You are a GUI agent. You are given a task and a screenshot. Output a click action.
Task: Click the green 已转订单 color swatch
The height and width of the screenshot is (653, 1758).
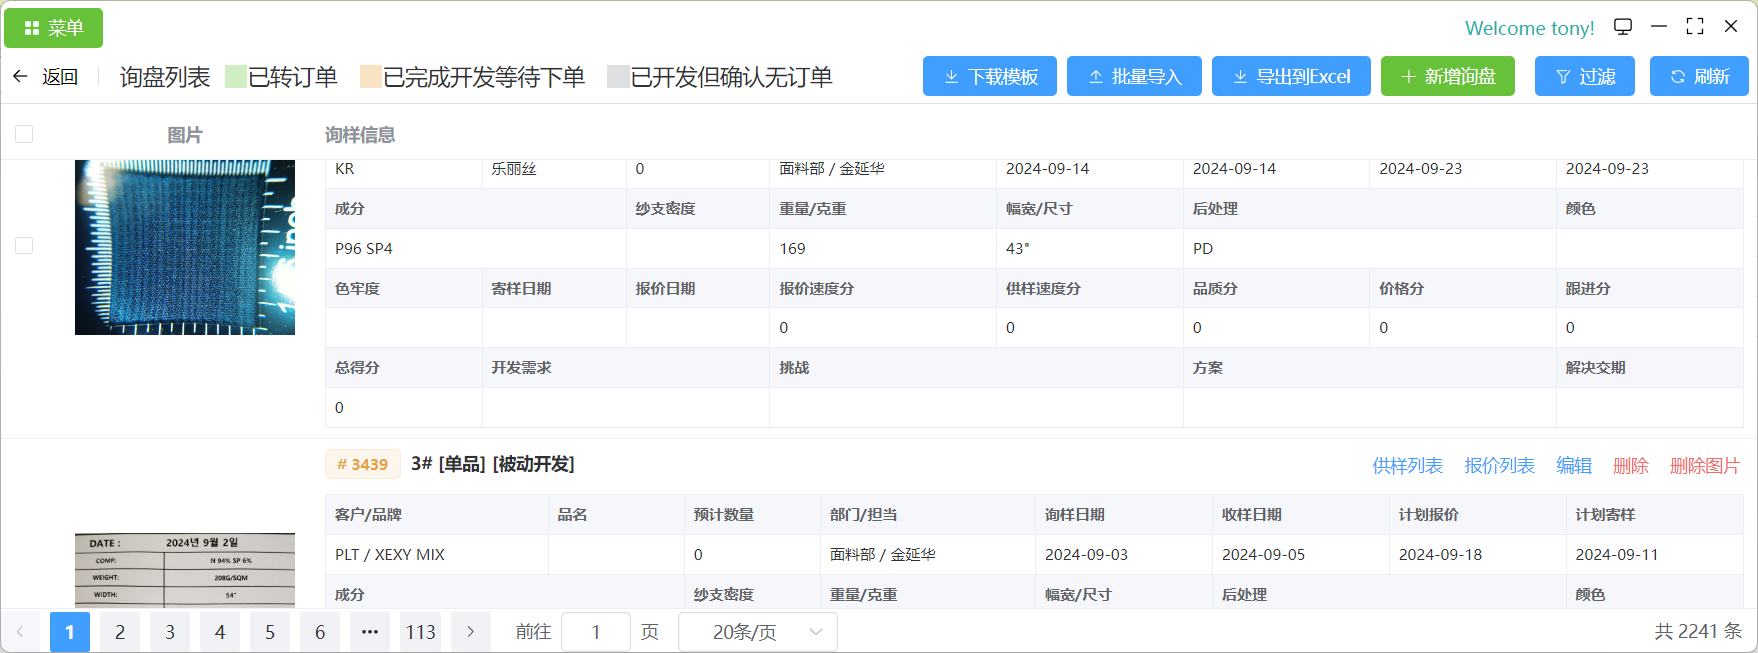coord(236,77)
